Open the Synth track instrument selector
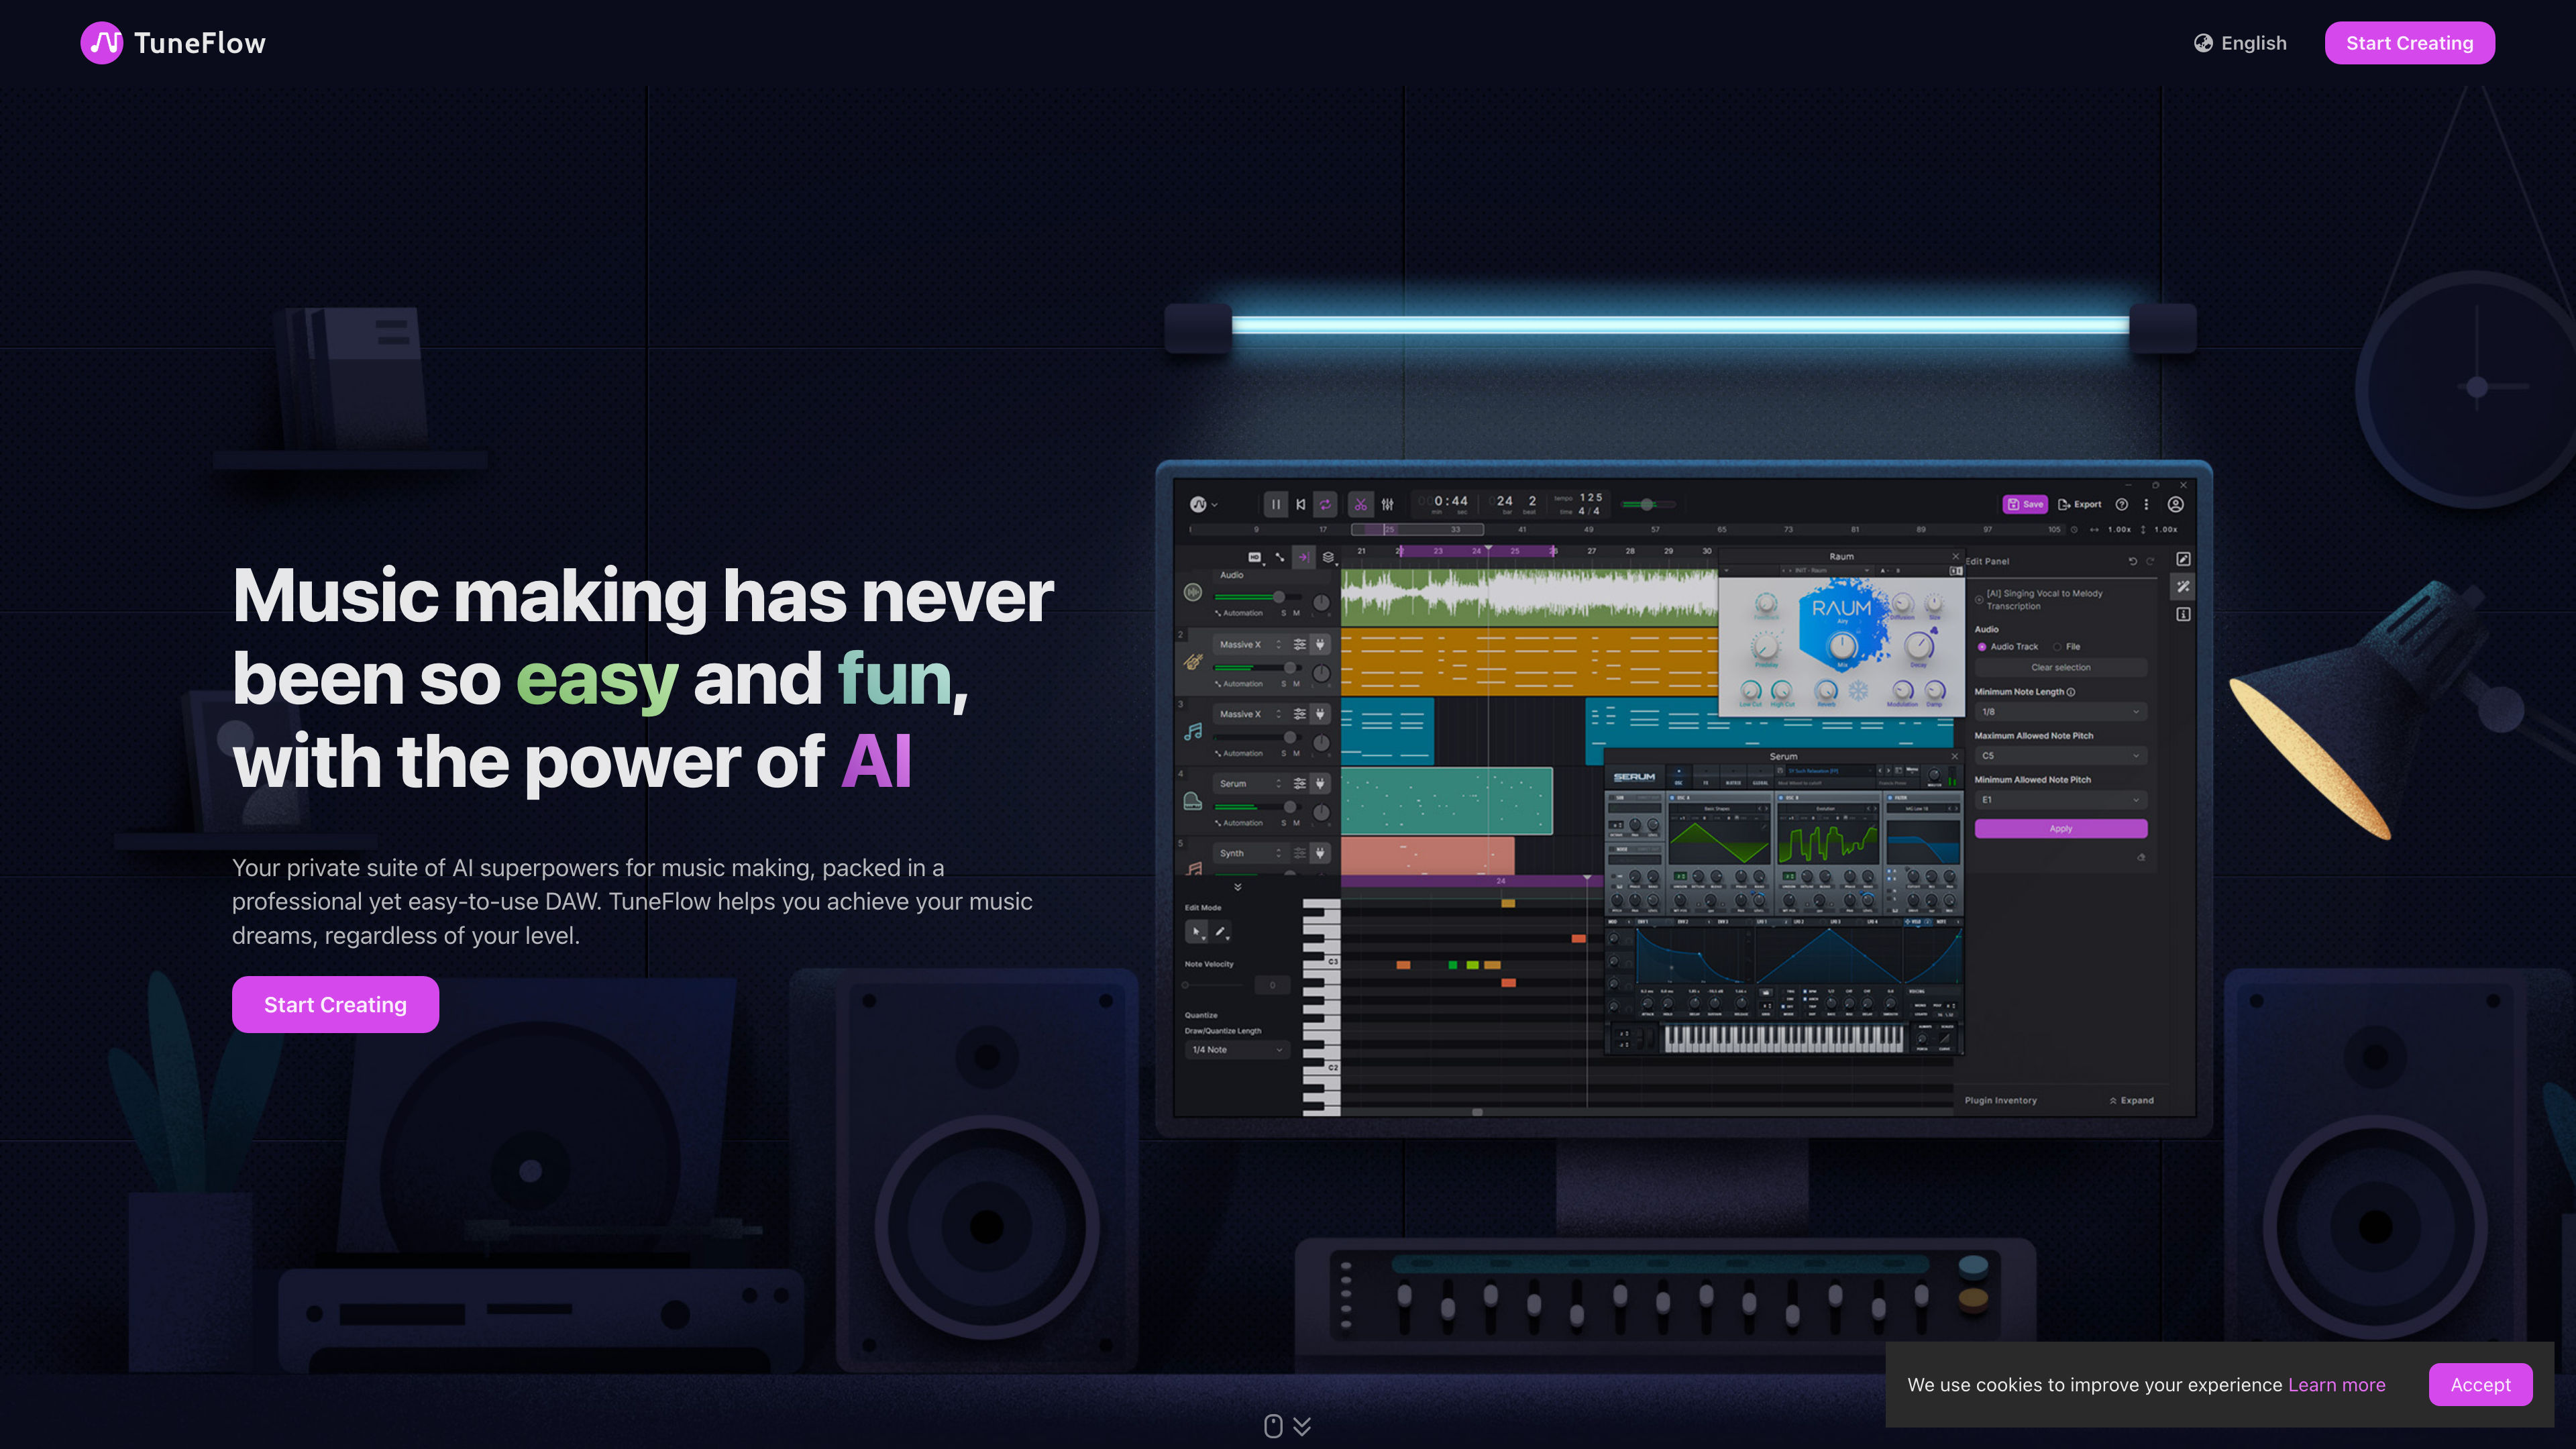Screen dimensions: 2576x1449 click(1250, 853)
